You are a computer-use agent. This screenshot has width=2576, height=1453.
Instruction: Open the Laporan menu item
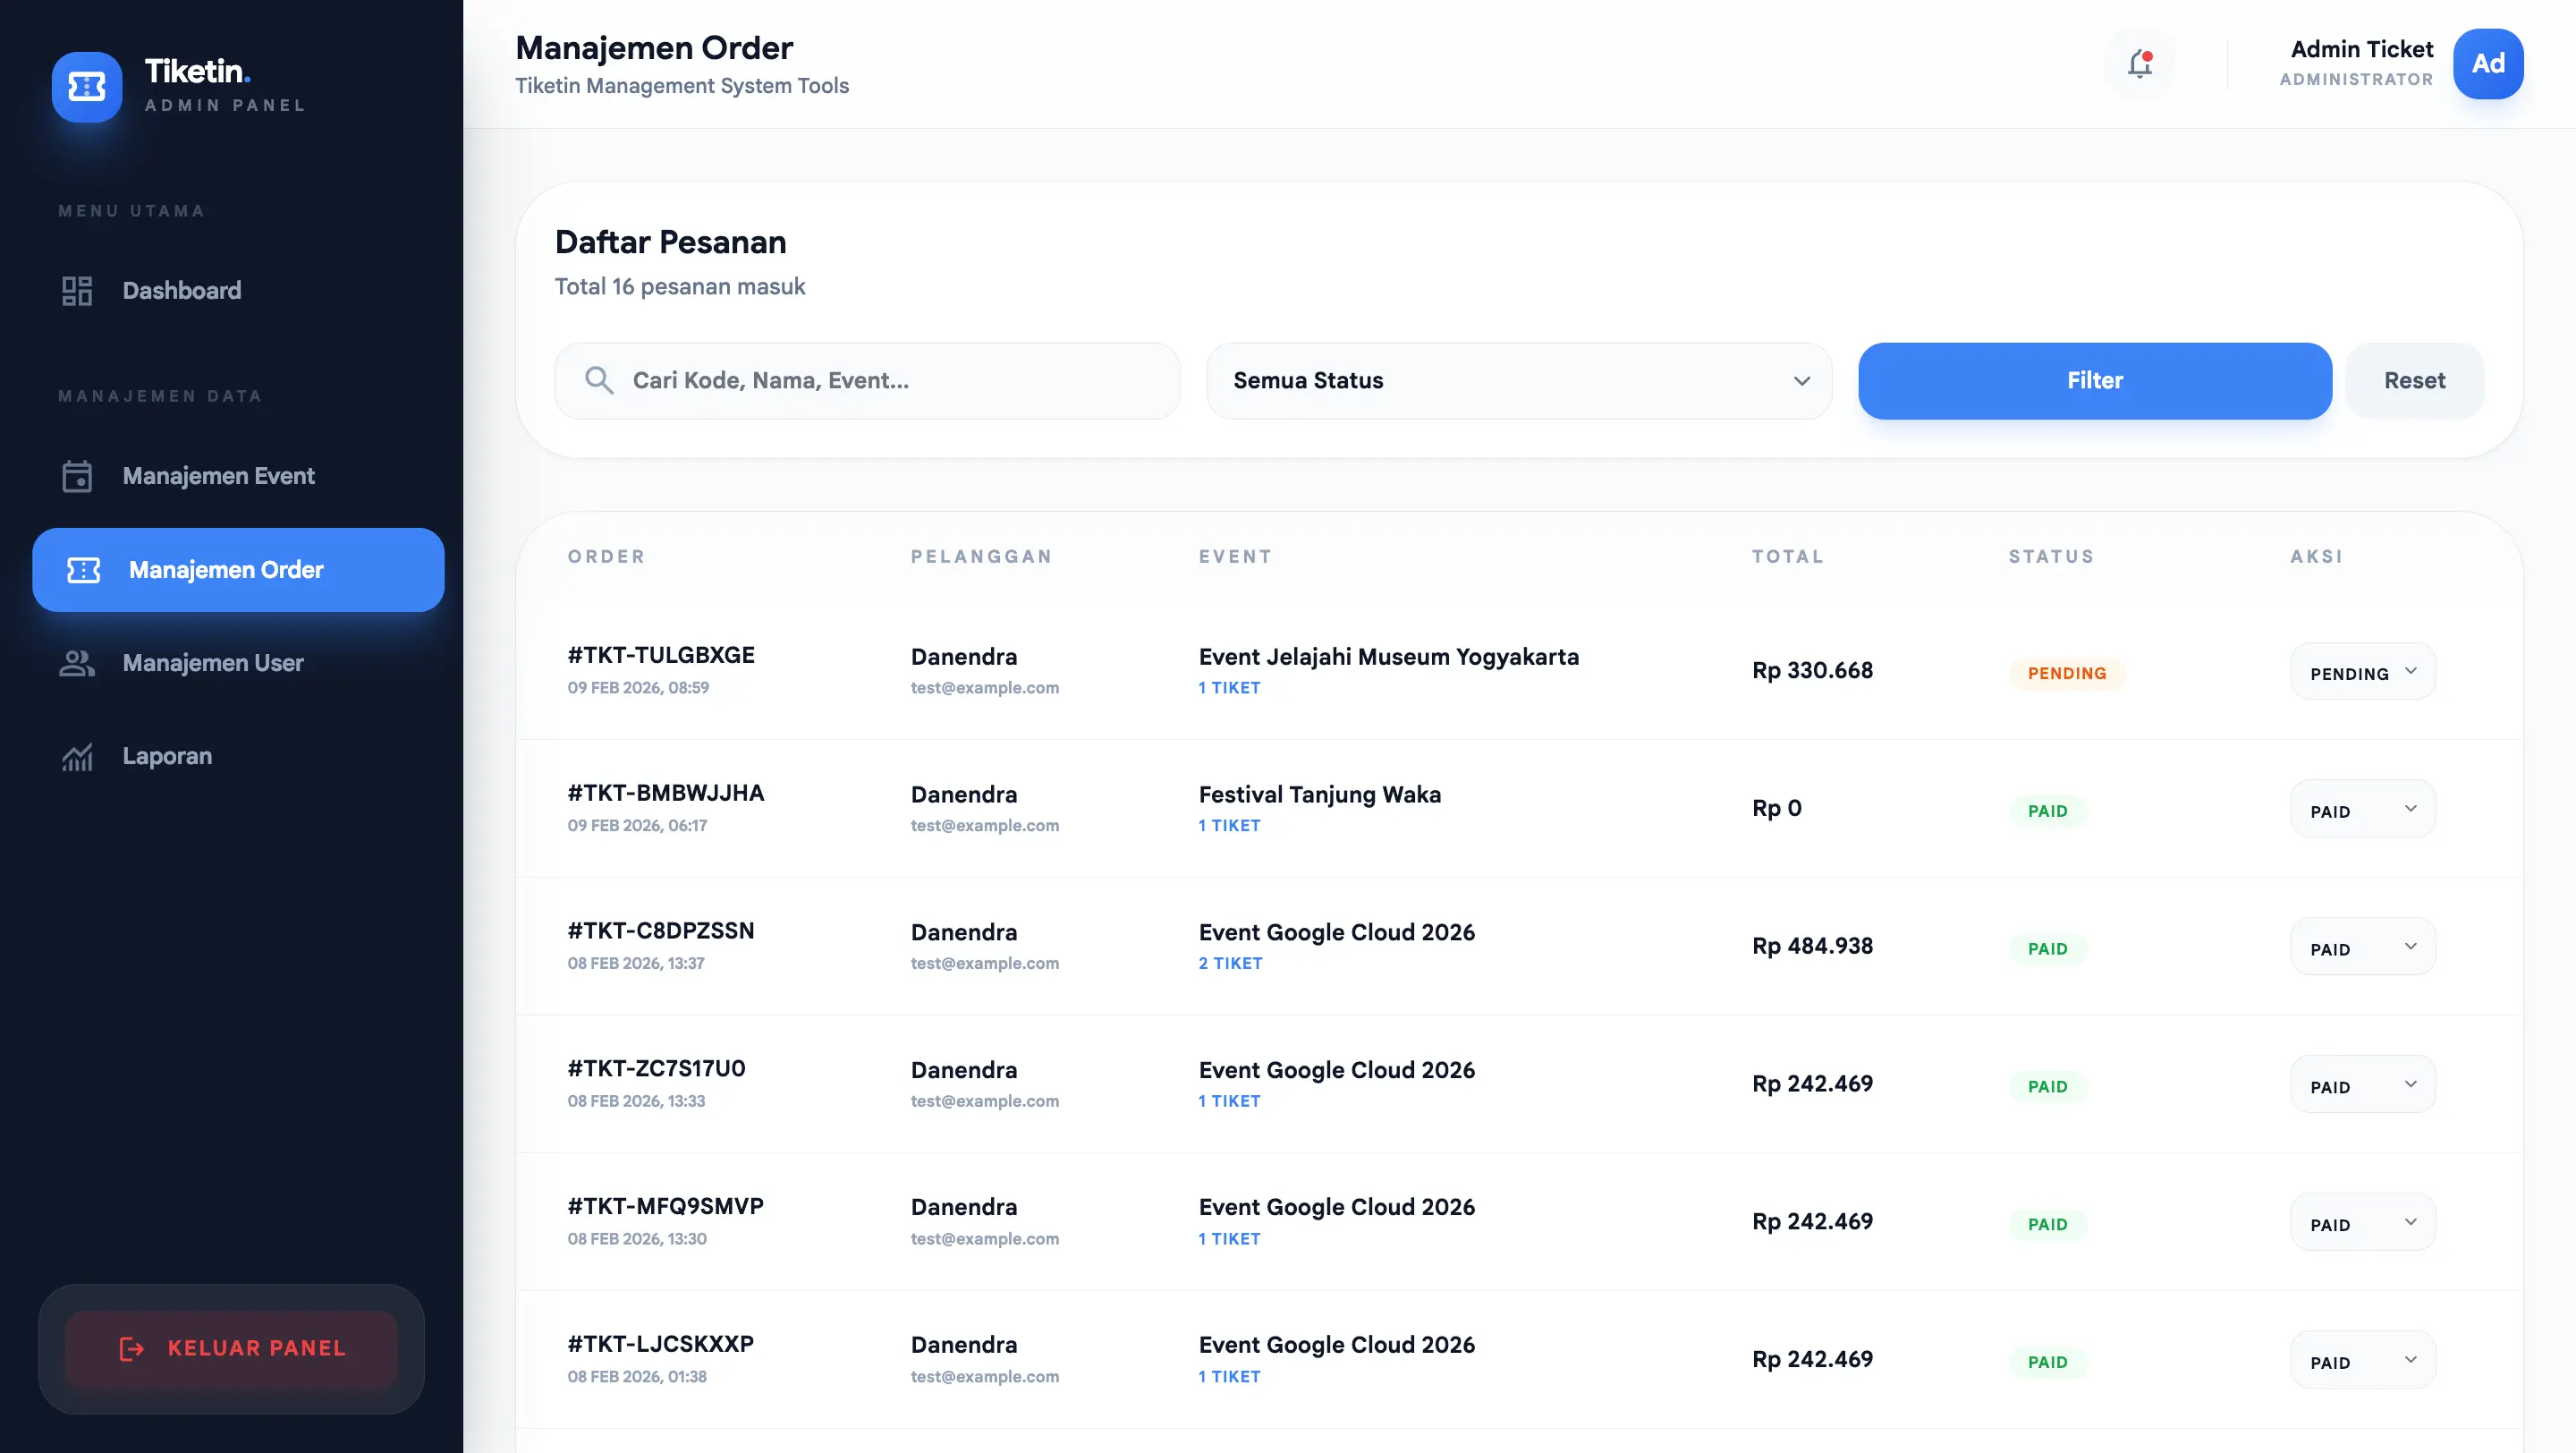[x=167, y=757]
